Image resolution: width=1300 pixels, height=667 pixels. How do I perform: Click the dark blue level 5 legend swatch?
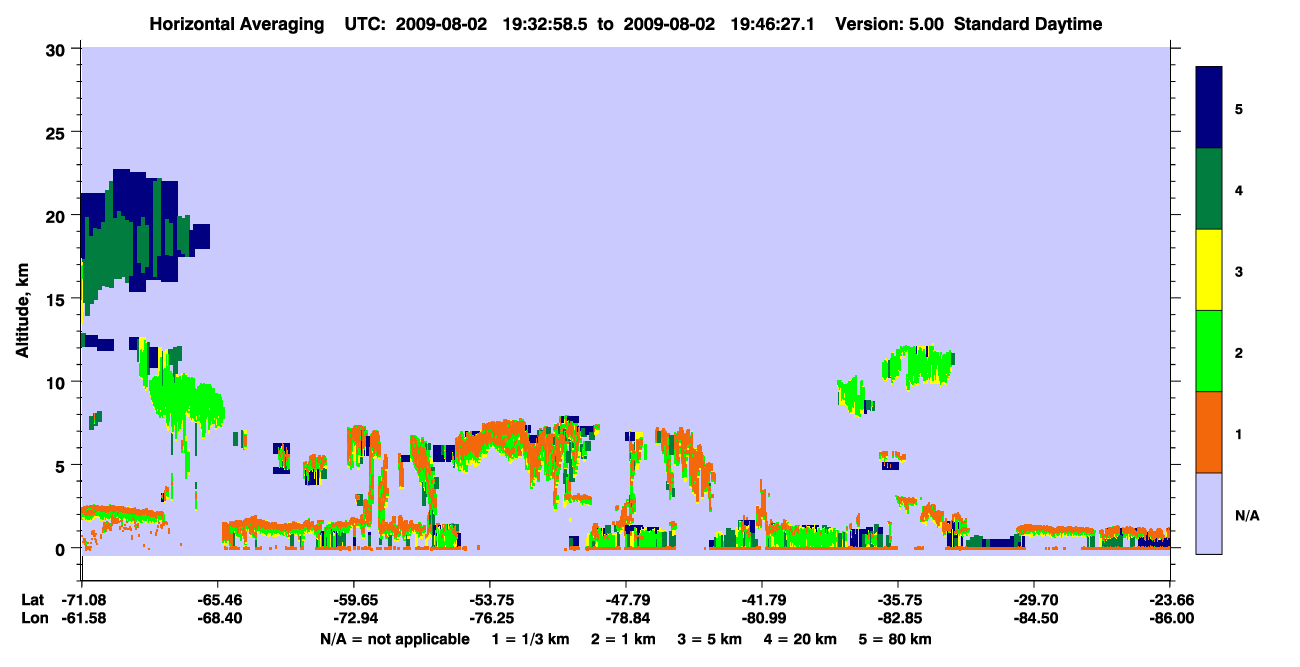1209,108
